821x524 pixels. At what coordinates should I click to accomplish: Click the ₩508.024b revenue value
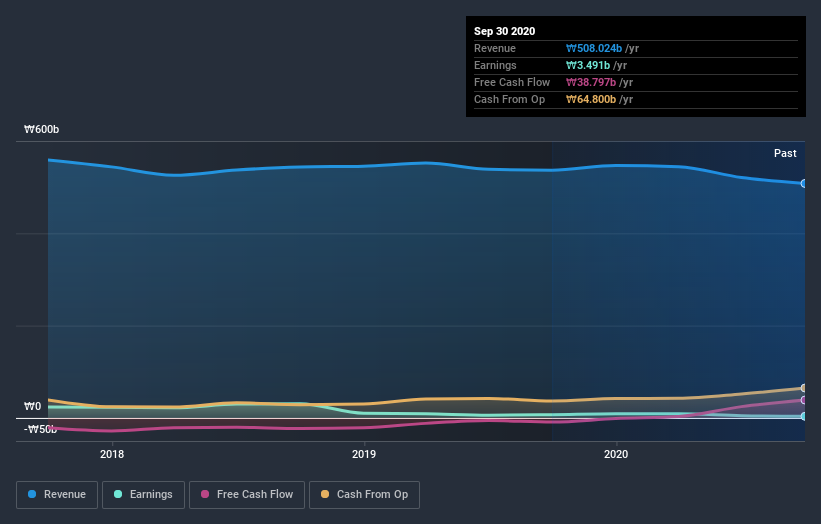point(594,48)
